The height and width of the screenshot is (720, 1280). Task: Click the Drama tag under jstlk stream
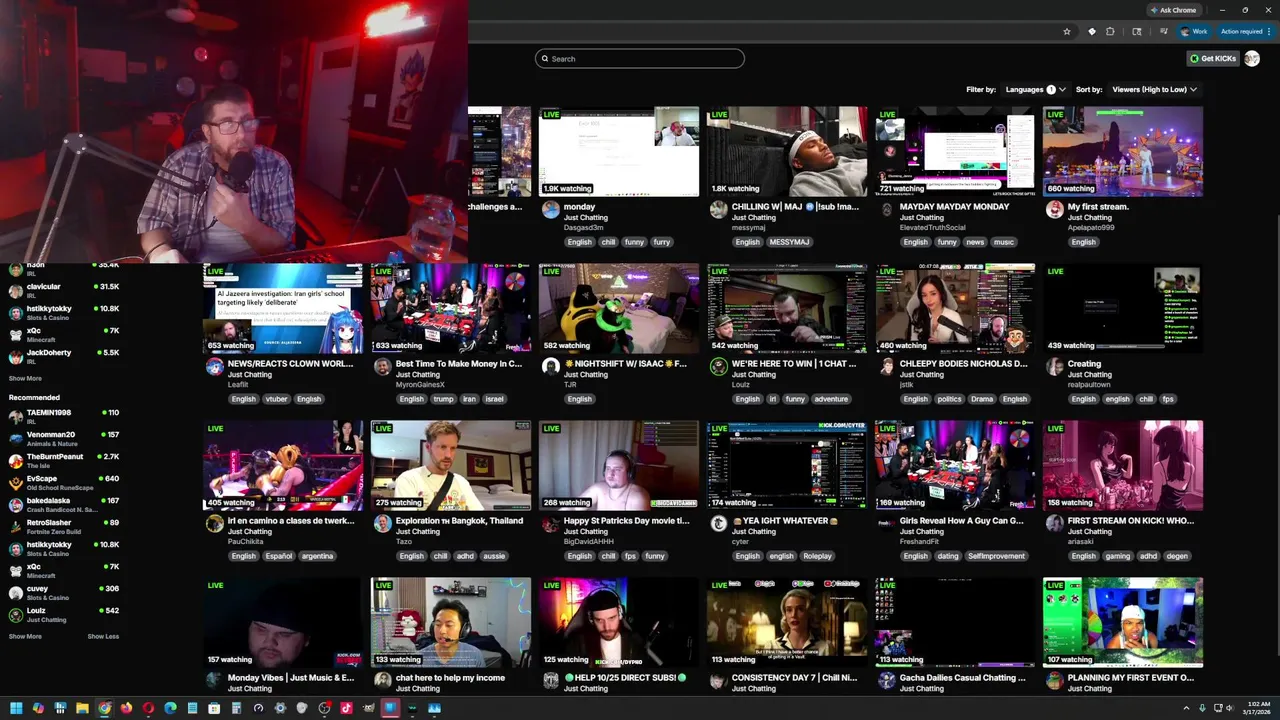982,399
